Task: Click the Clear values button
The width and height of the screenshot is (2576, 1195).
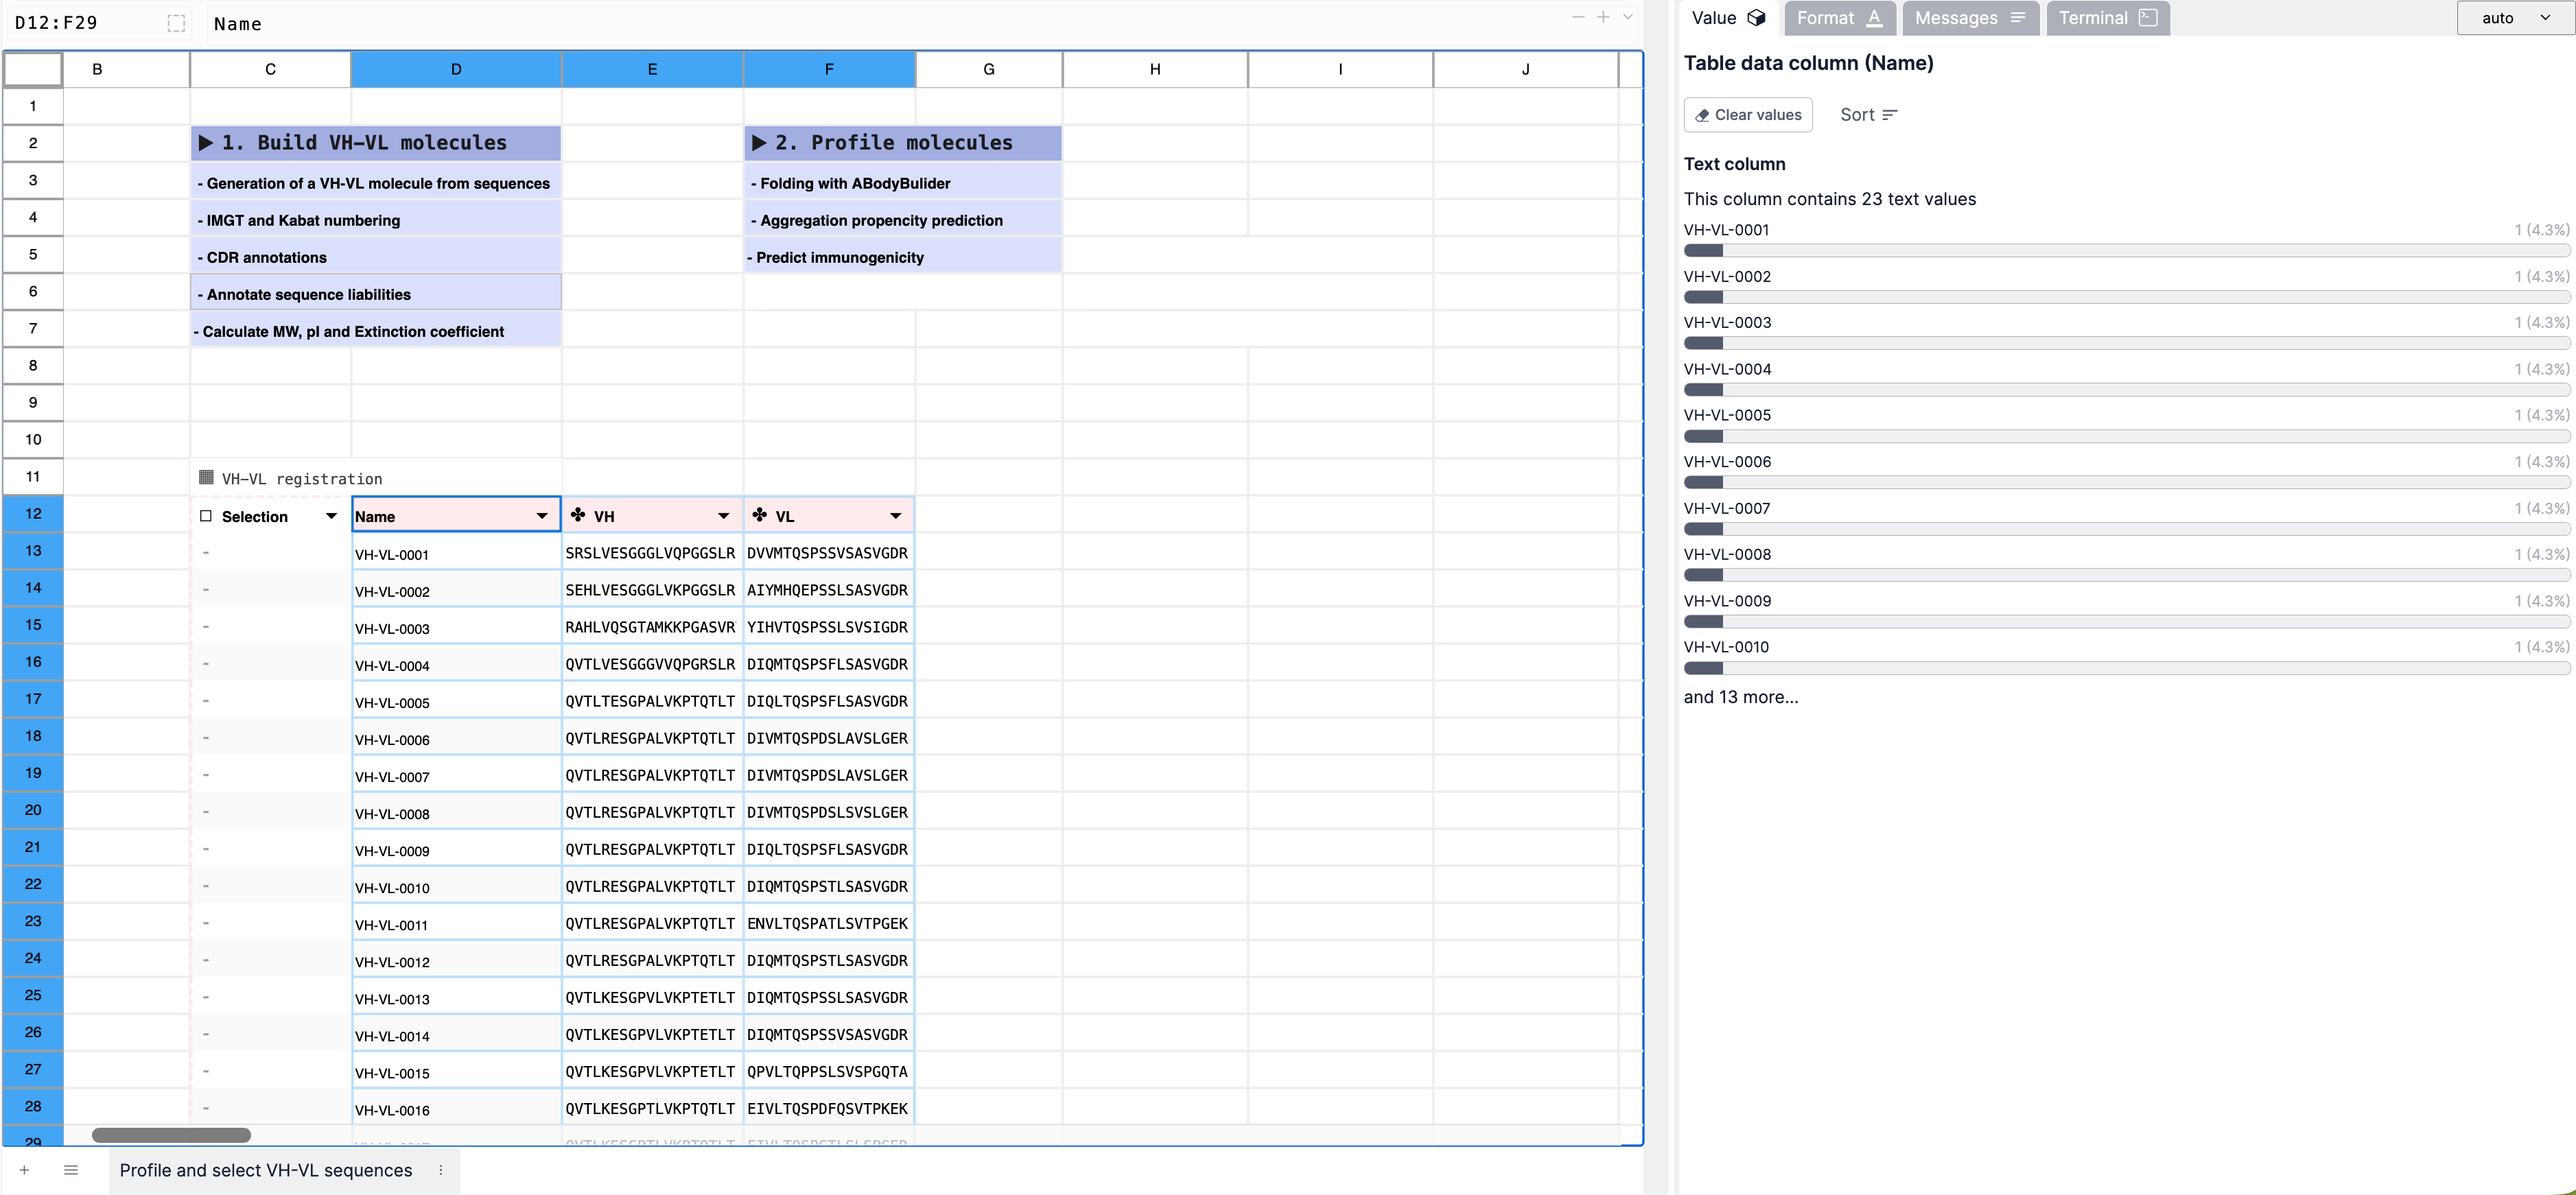Action: [1748, 115]
